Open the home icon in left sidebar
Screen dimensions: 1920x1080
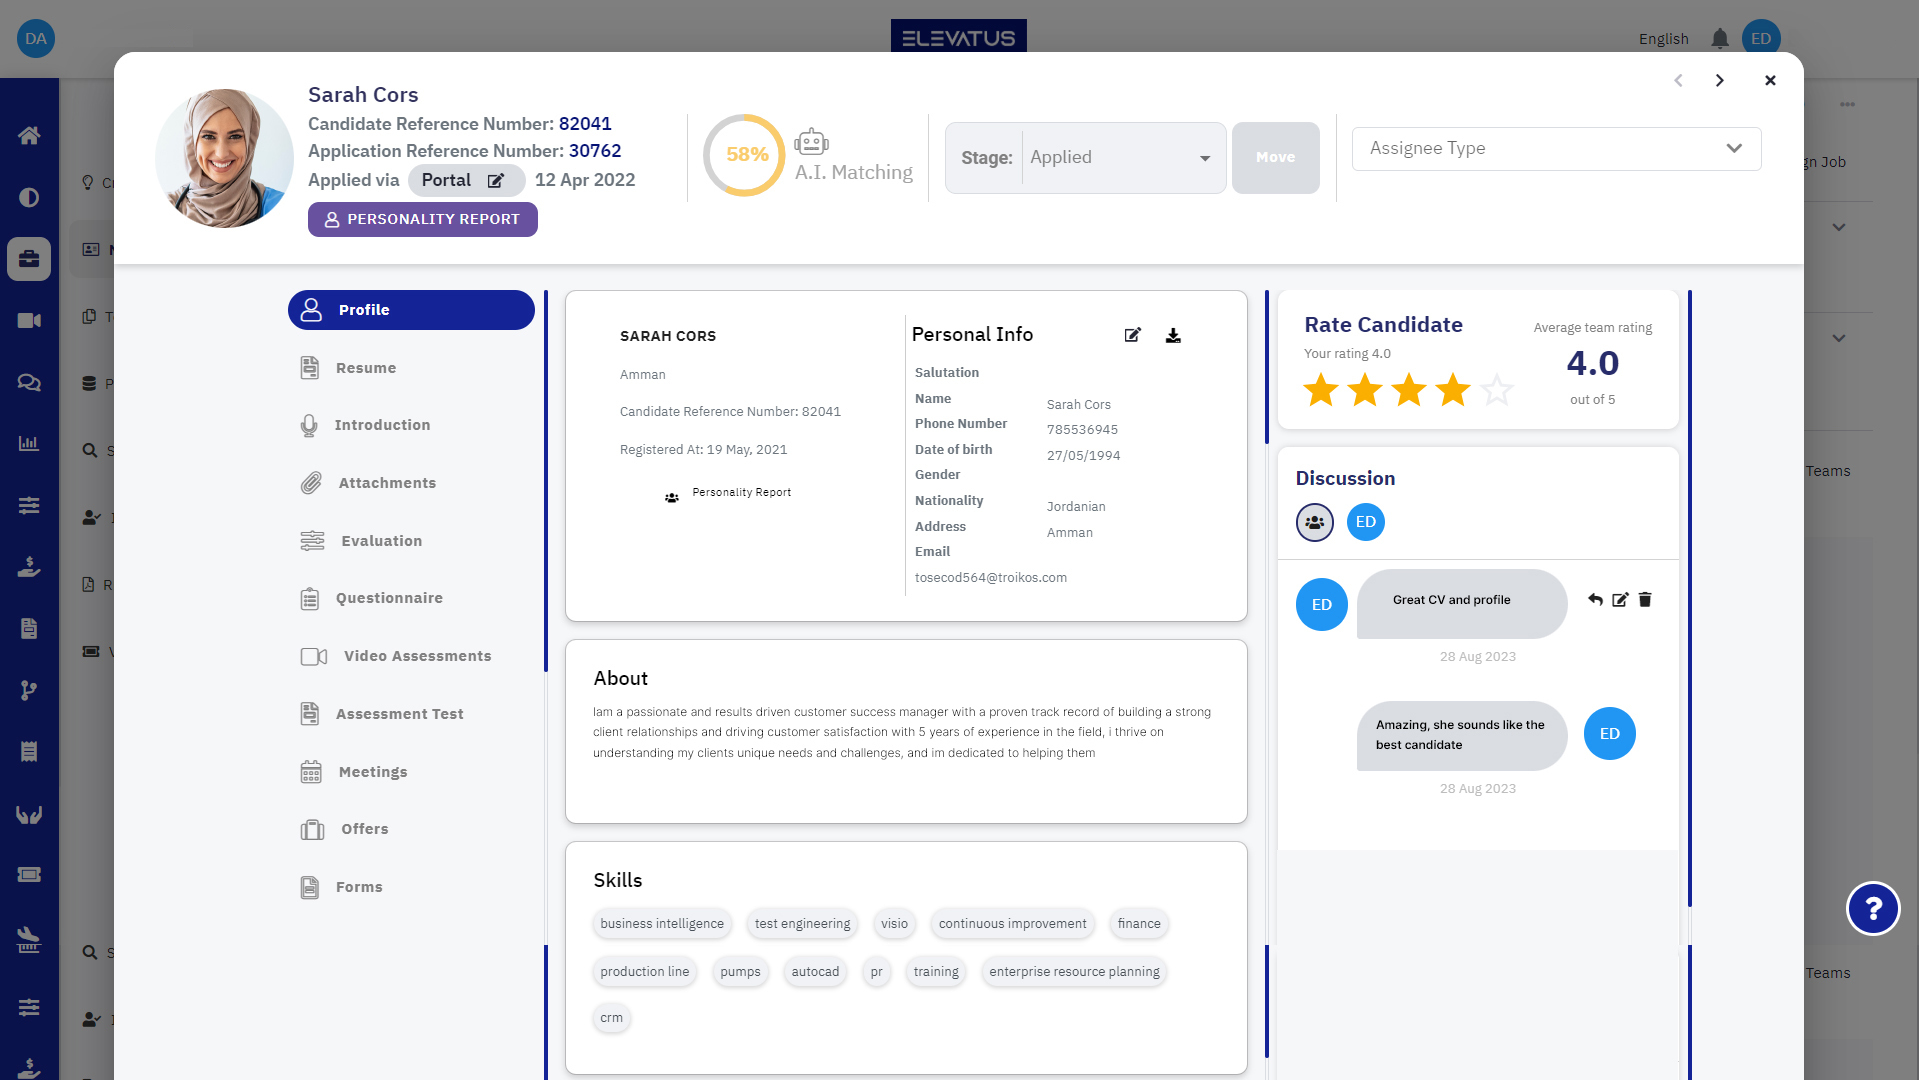(29, 135)
